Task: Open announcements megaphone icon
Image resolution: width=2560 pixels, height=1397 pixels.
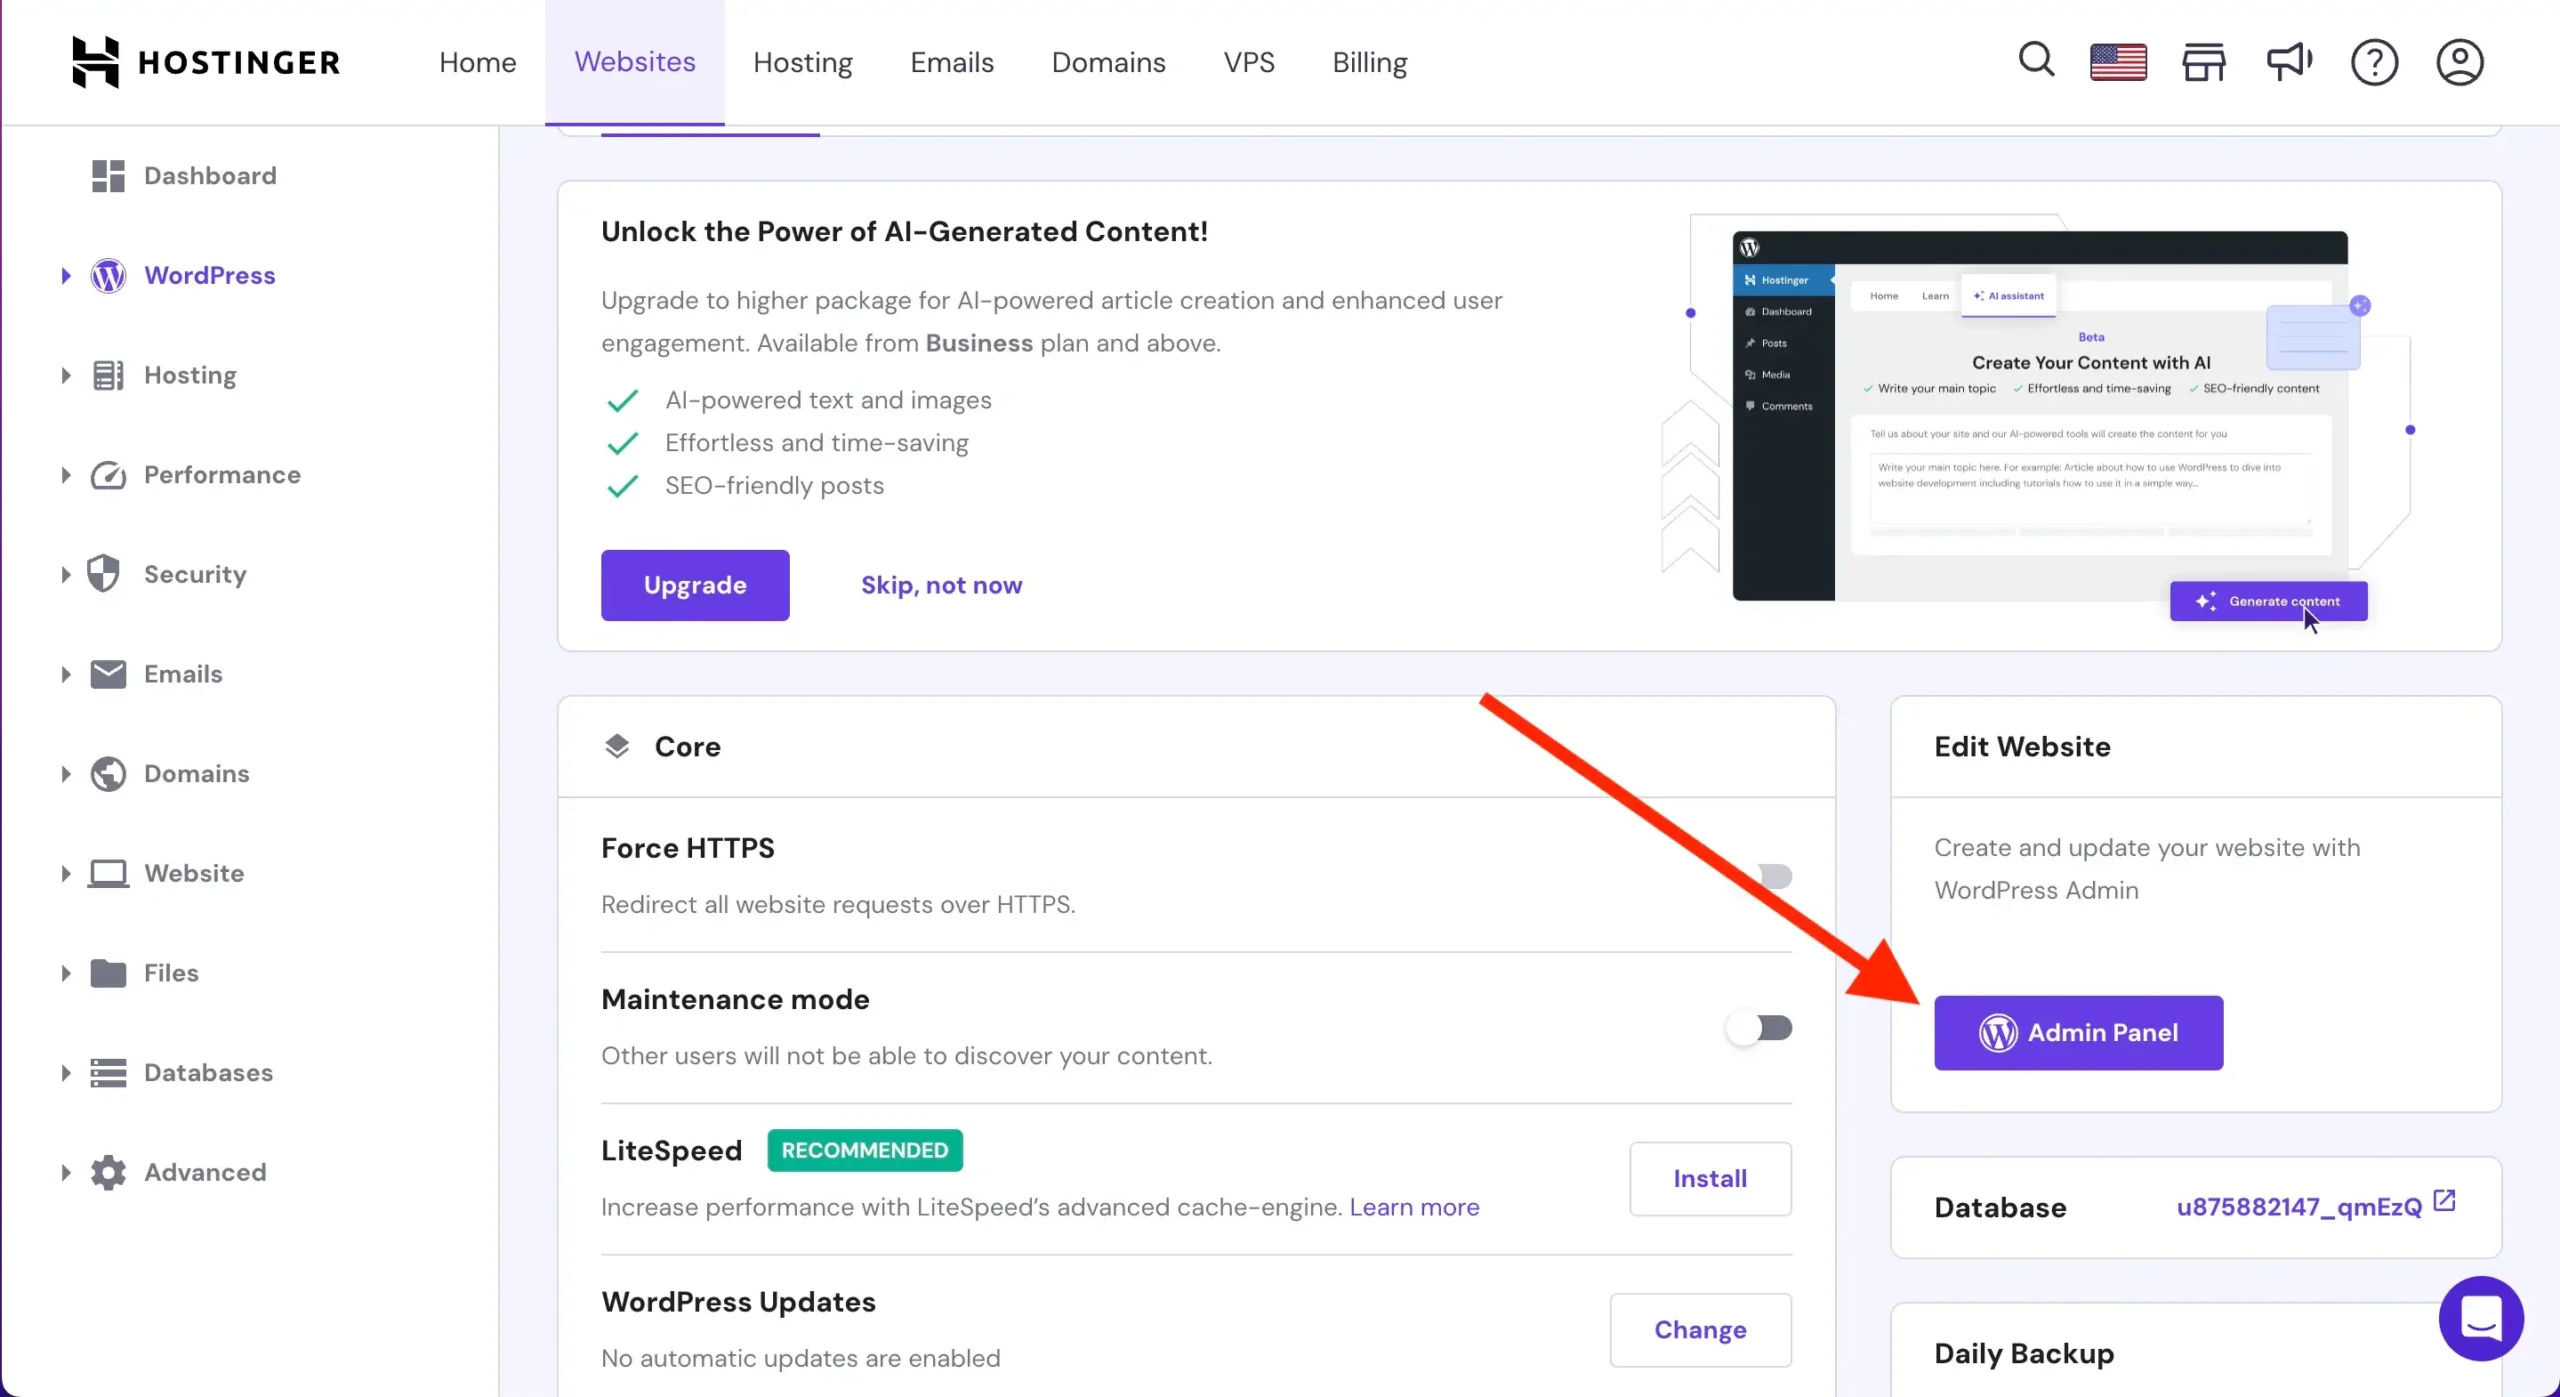Action: [2289, 62]
